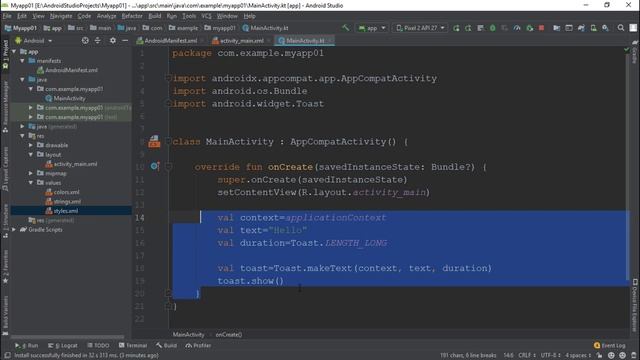Open the Run tool window
640x360 pixels.
27,345
